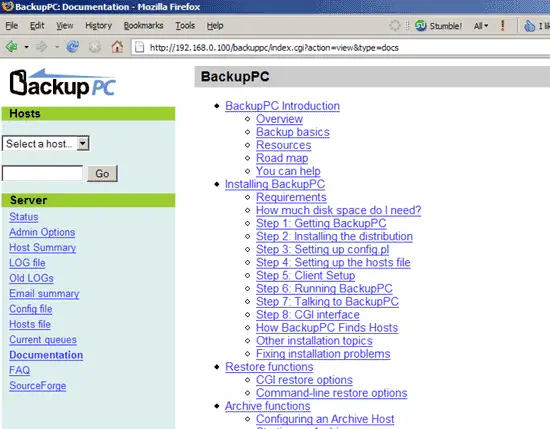Expand the Select a host dropdown
Image resolution: width=550 pixels, height=429 pixels.
(46, 143)
